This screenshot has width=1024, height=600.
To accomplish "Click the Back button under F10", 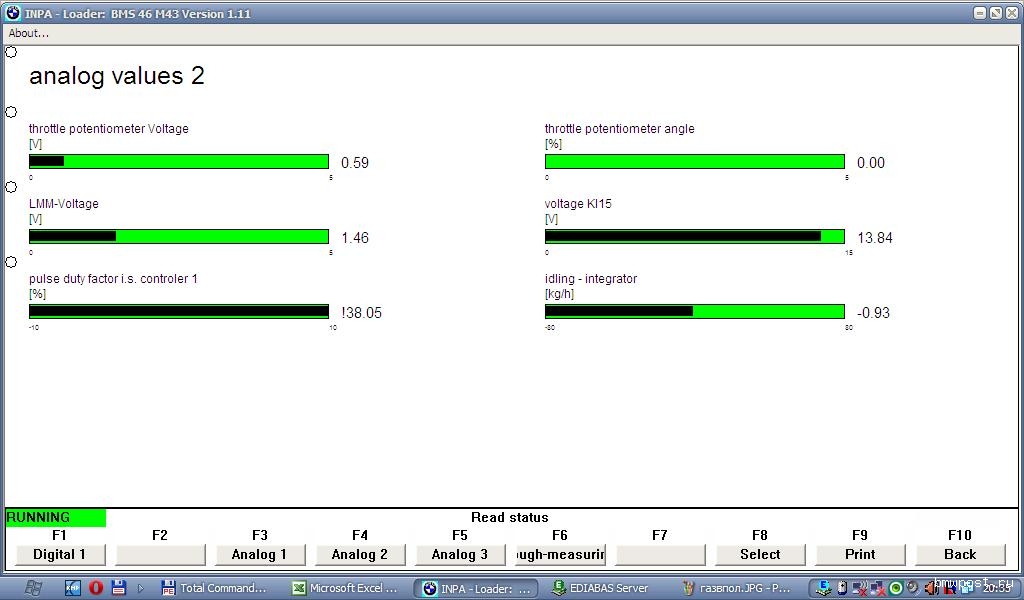I will click(959, 554).
